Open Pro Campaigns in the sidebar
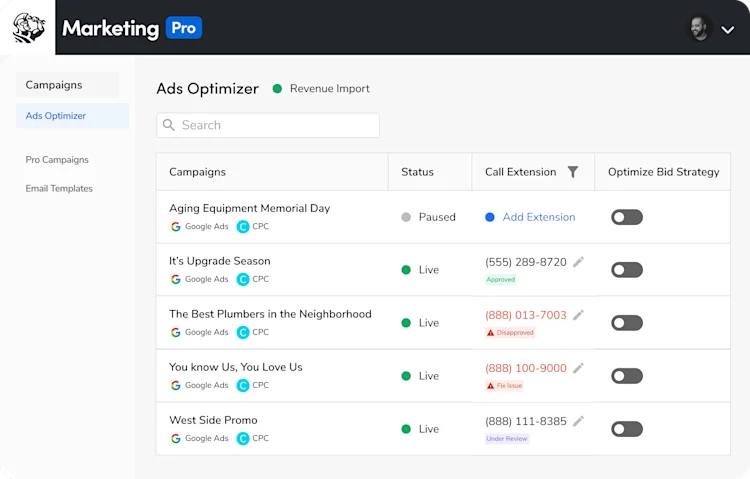 (x=57, y=159)
